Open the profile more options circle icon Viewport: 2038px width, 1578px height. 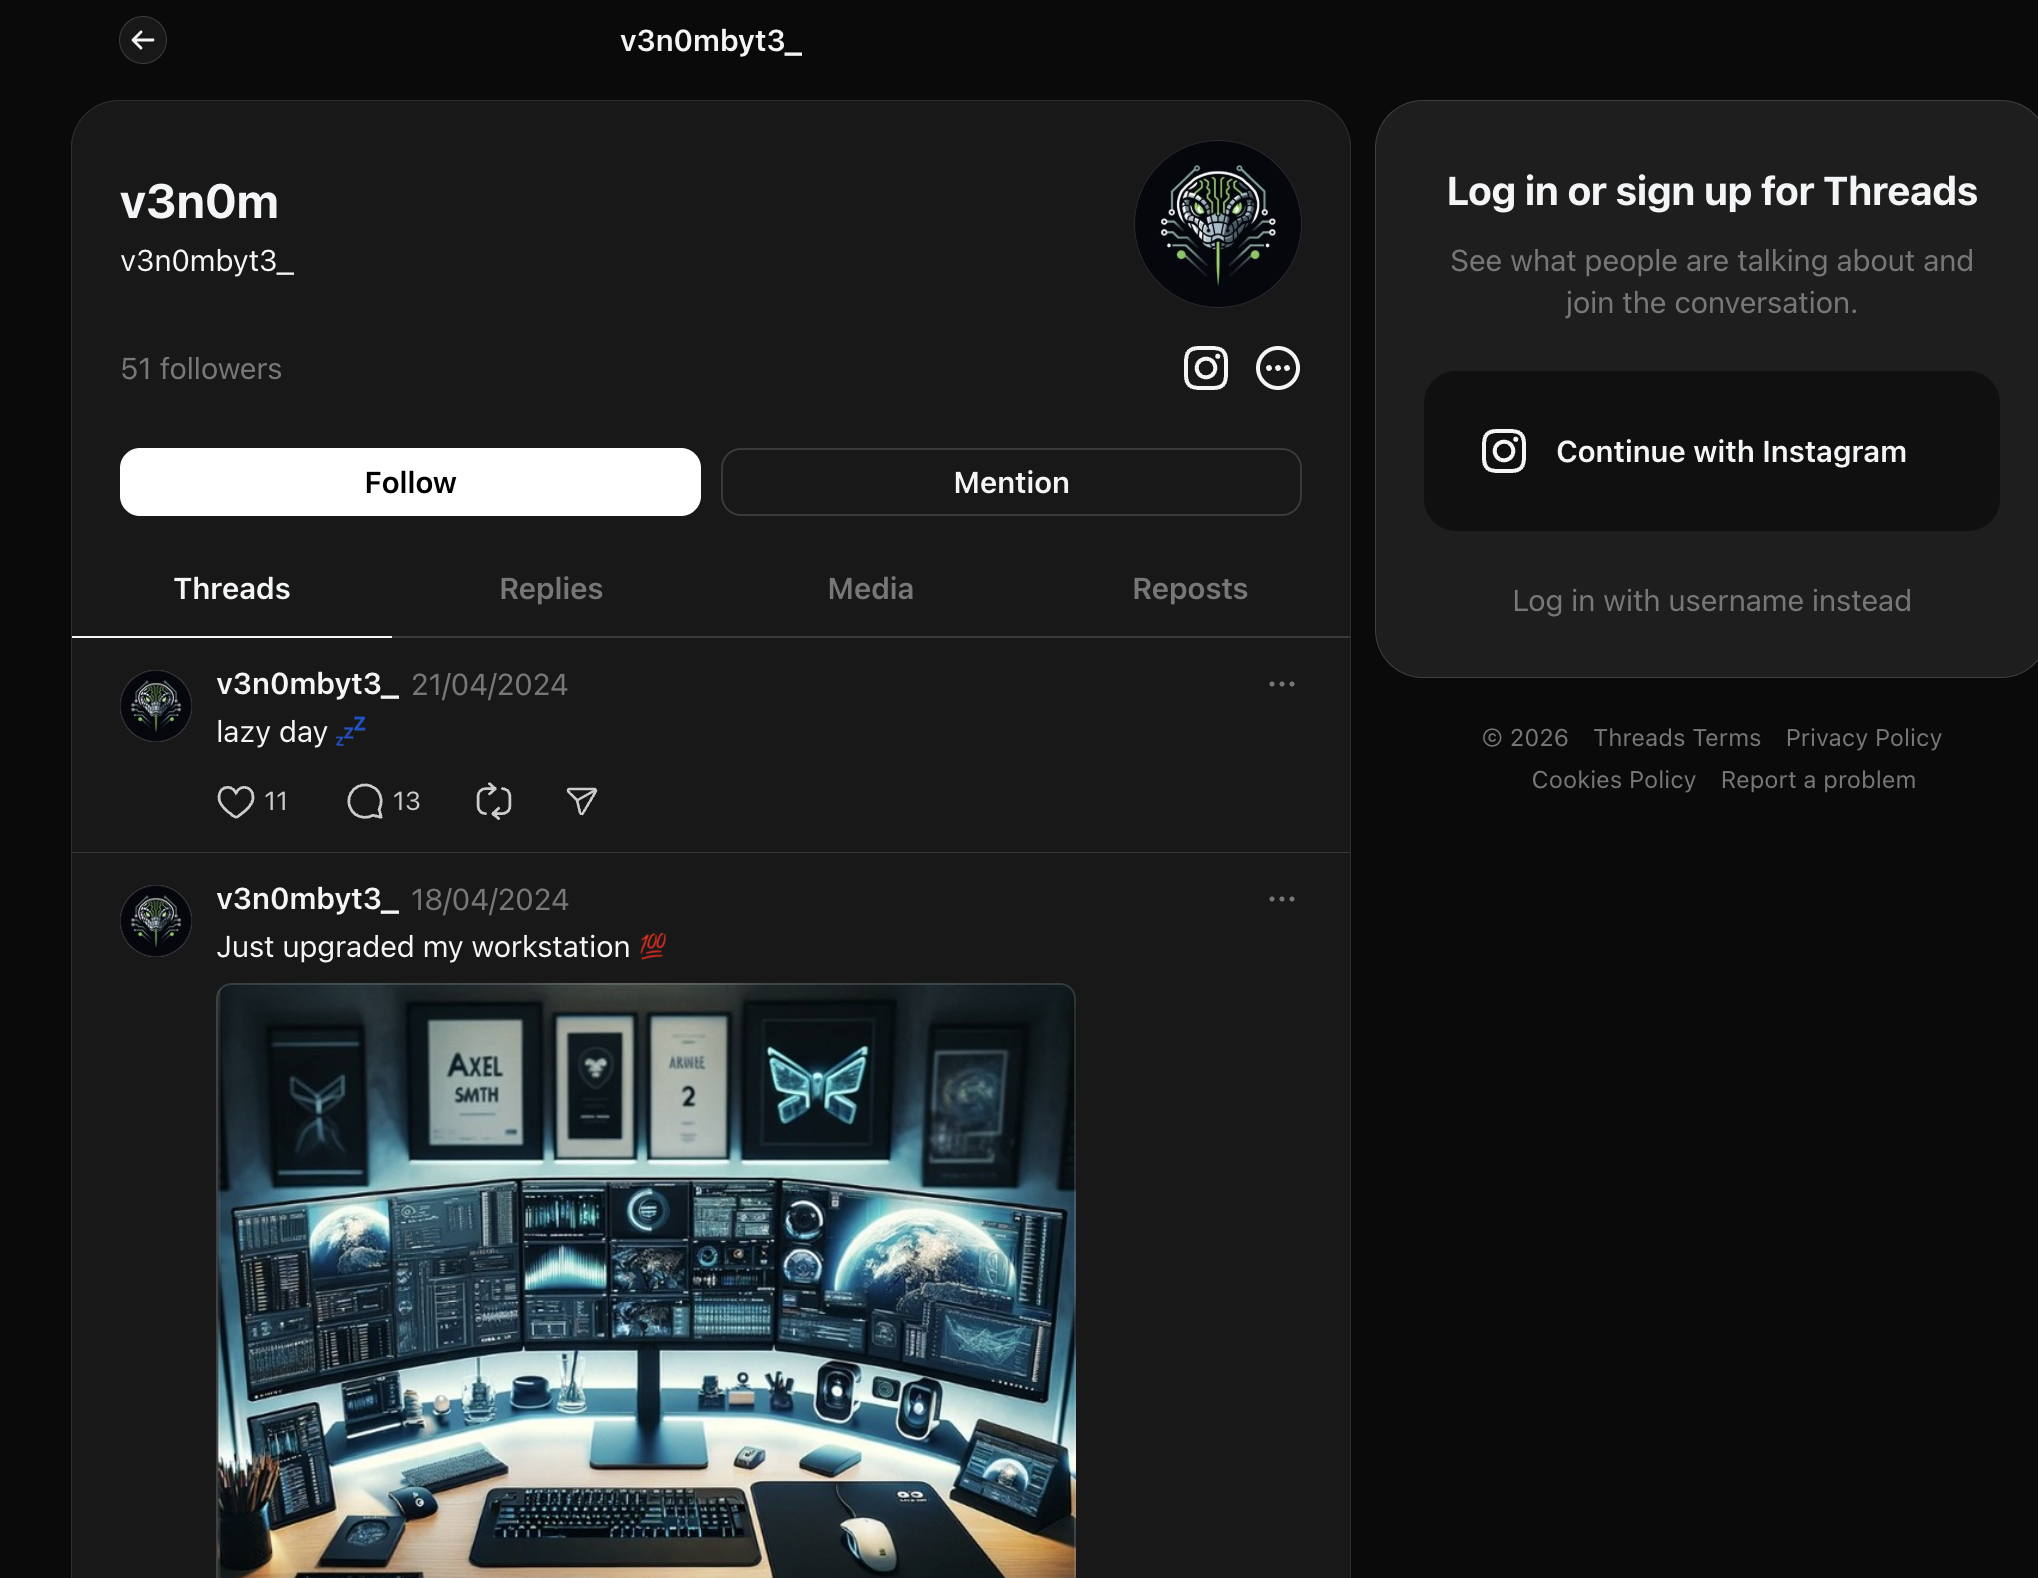click(x=1278, y=368)
